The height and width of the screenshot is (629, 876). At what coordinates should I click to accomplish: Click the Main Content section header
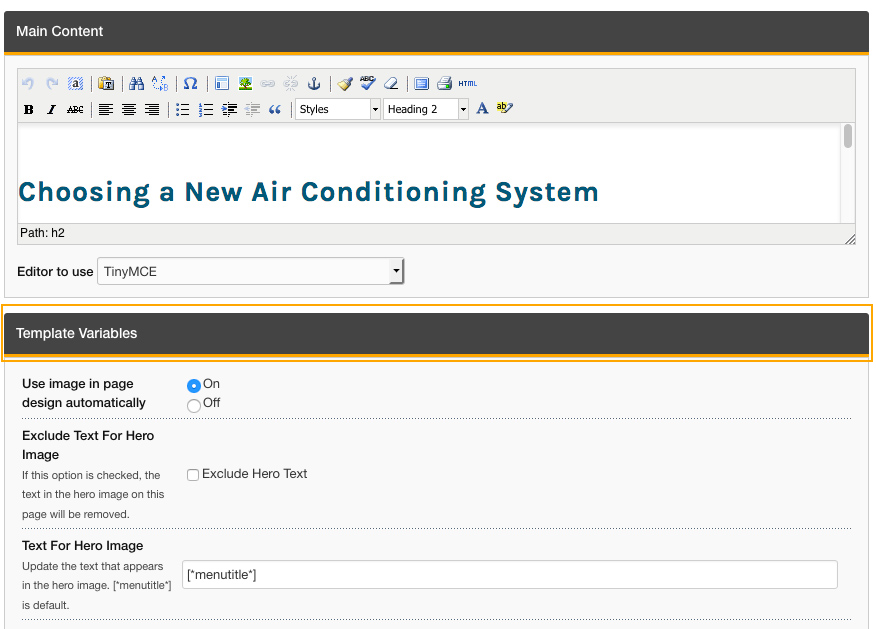click(x=436, y=31)
